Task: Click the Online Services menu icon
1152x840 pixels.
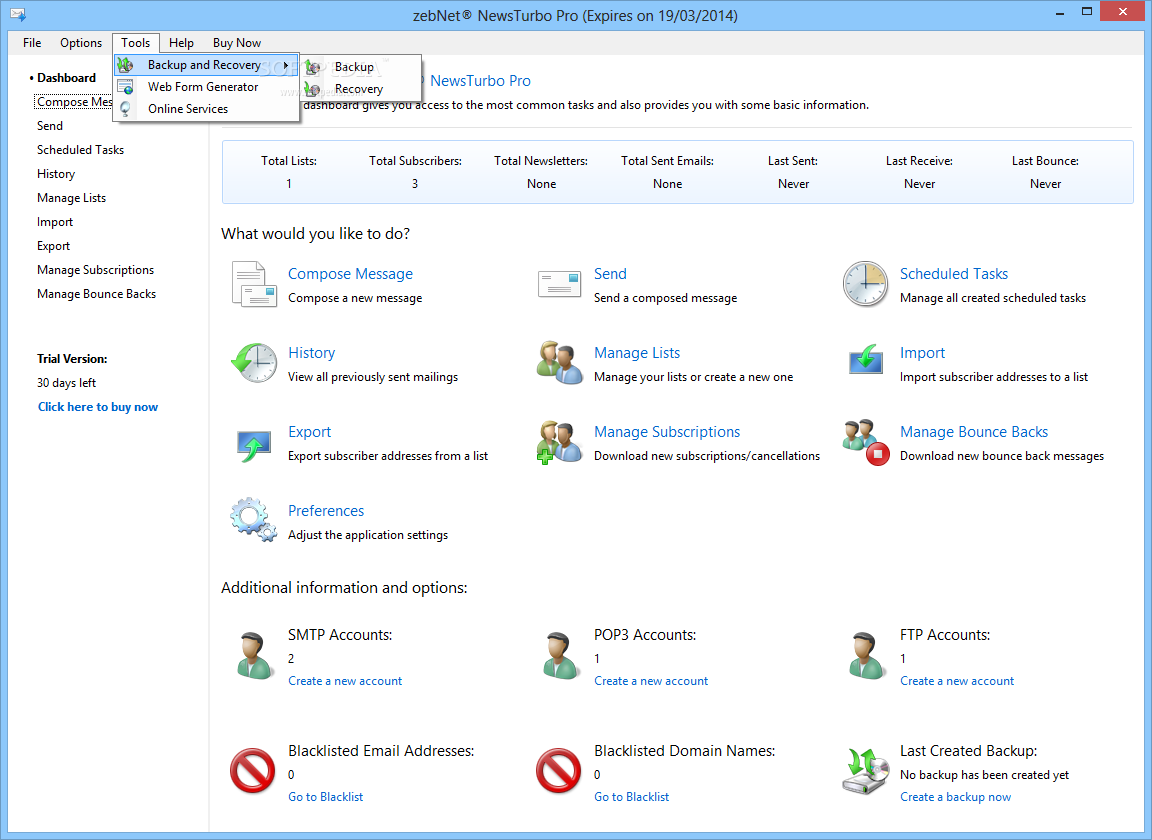Action: pyautogui.click(x=126, y=109)
